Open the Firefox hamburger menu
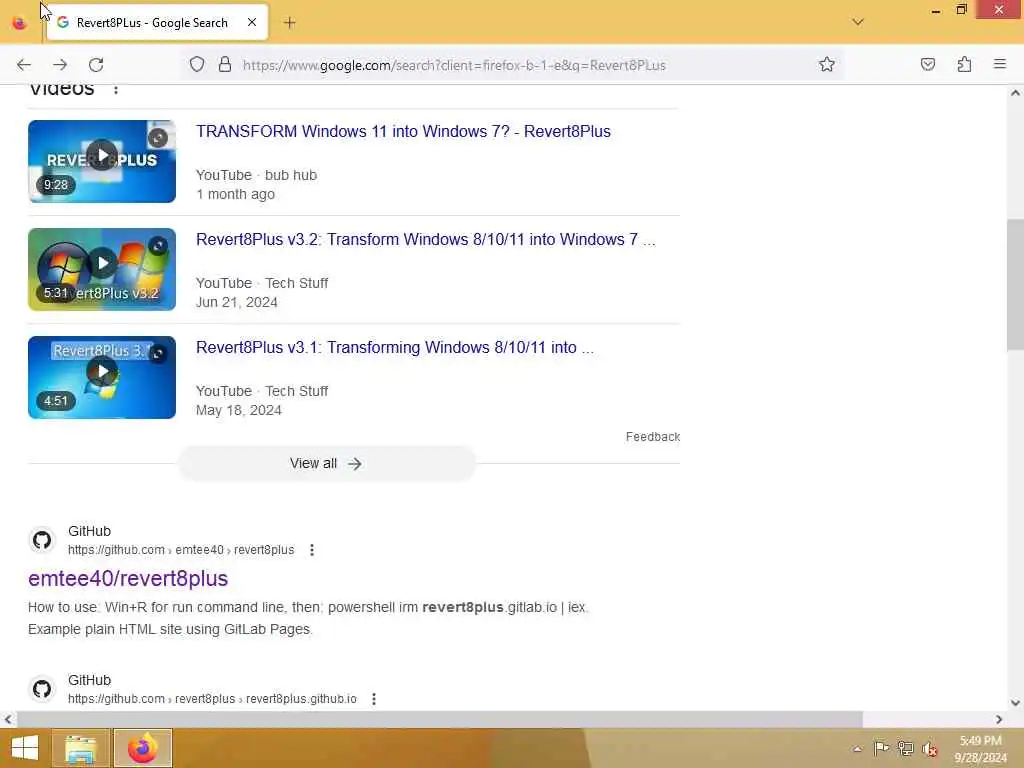 1000,64
